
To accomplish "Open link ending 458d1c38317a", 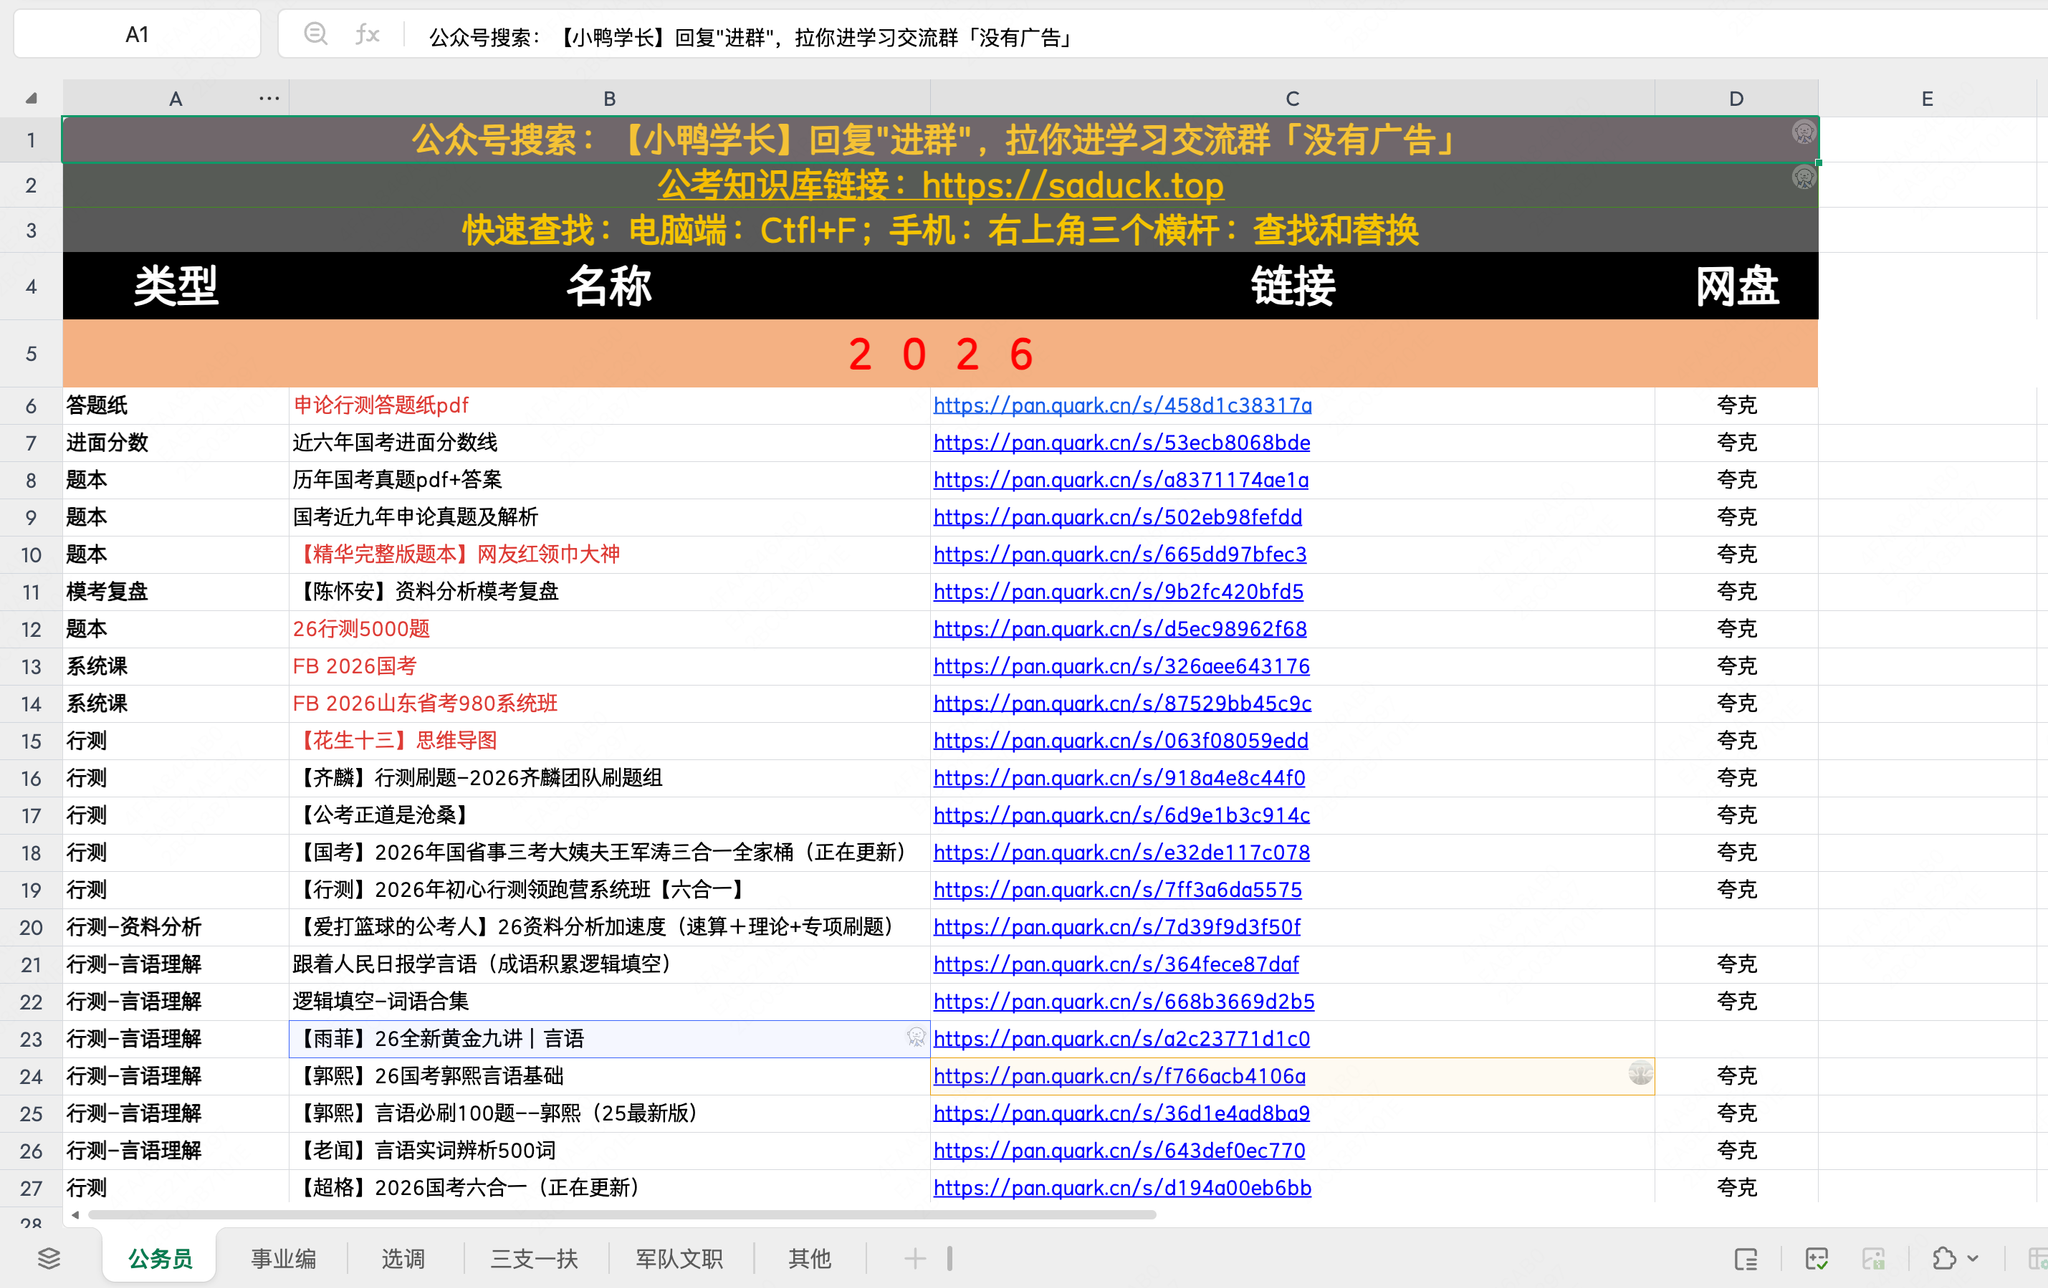I will tap(1122, 405).
